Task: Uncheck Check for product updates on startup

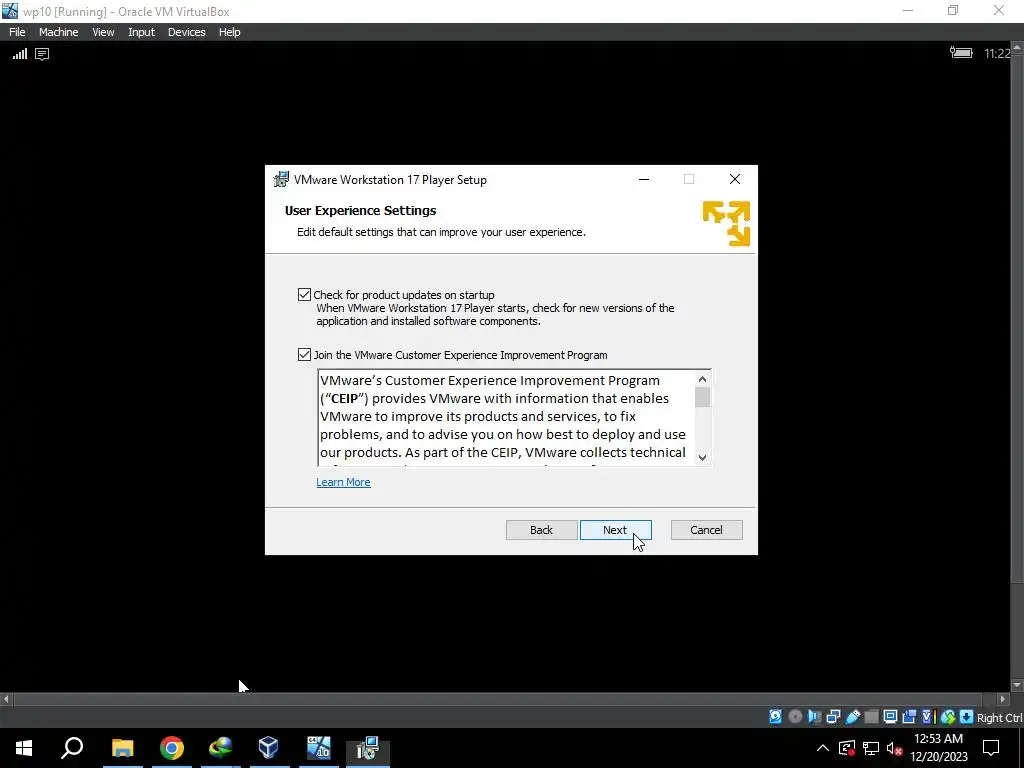Action: (304, 295)
